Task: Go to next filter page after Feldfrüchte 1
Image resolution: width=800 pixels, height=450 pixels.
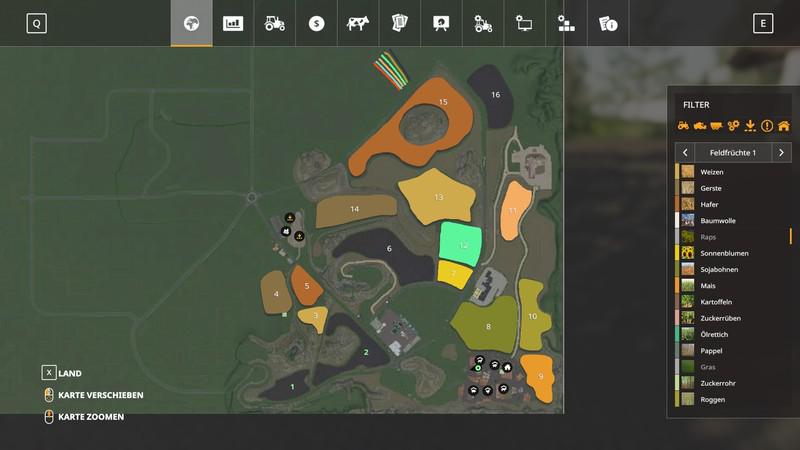Action: point(782,152)
